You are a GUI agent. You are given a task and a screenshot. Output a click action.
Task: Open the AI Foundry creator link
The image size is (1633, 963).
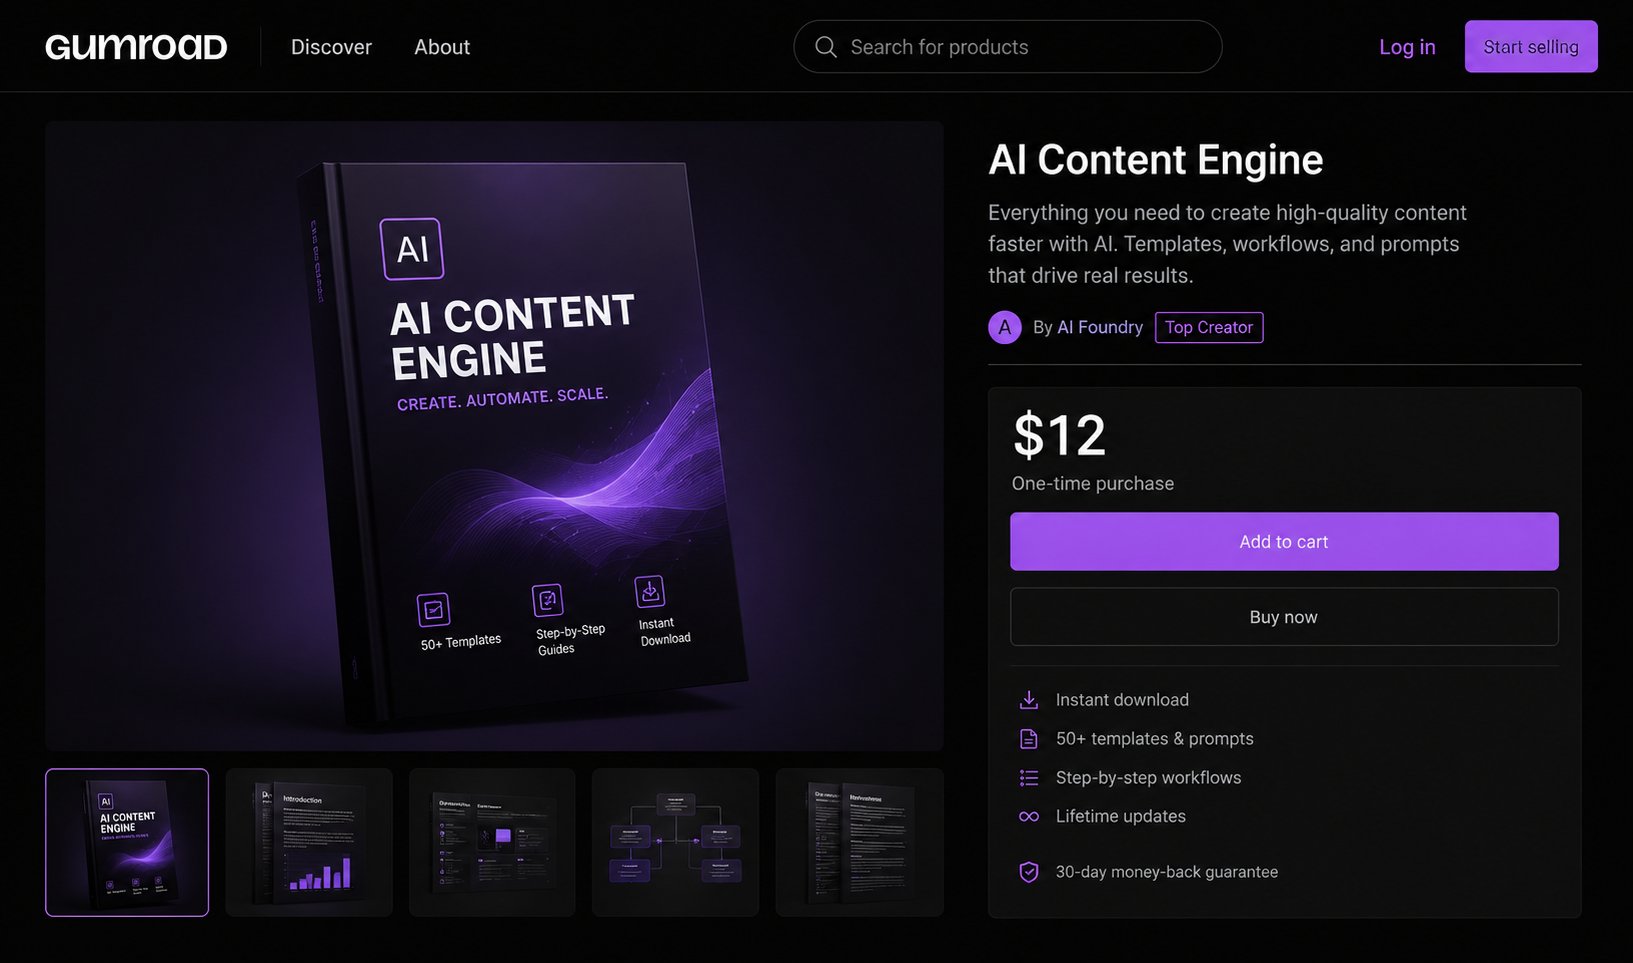[x=1100, y=327]
